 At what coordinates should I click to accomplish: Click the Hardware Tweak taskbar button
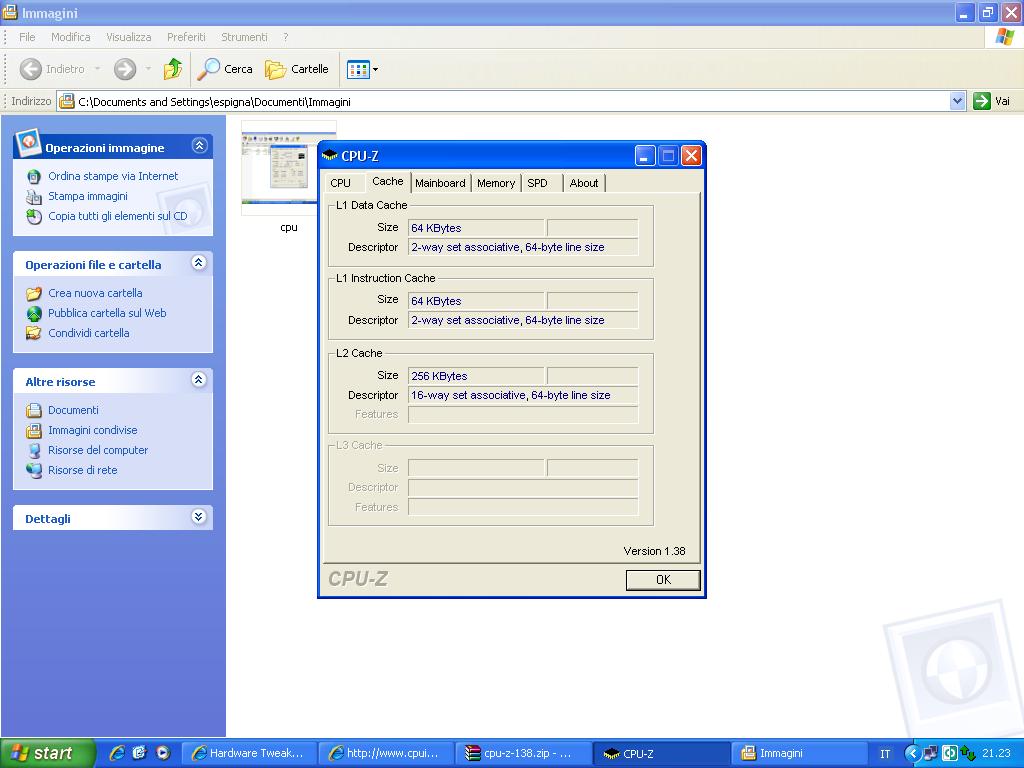click(x=249, y=754)
